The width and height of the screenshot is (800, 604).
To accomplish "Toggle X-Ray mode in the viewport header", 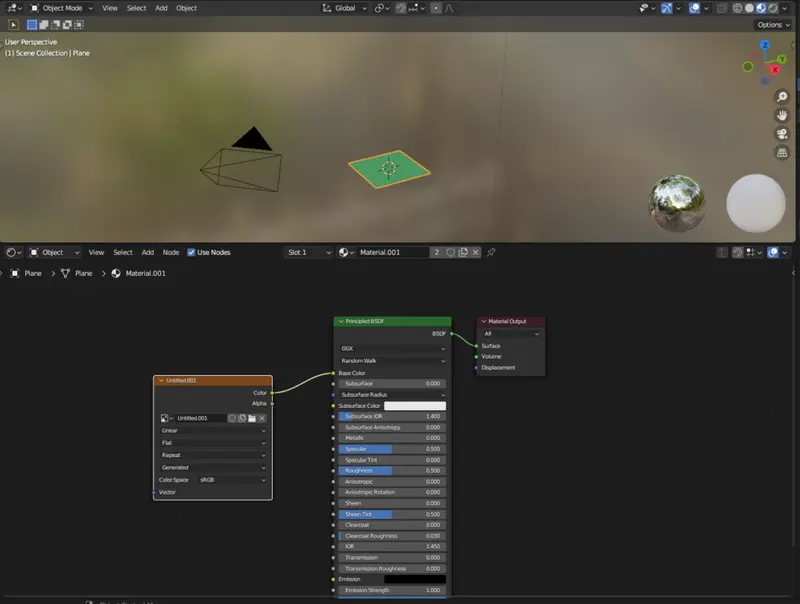I will tap(721, 8).
